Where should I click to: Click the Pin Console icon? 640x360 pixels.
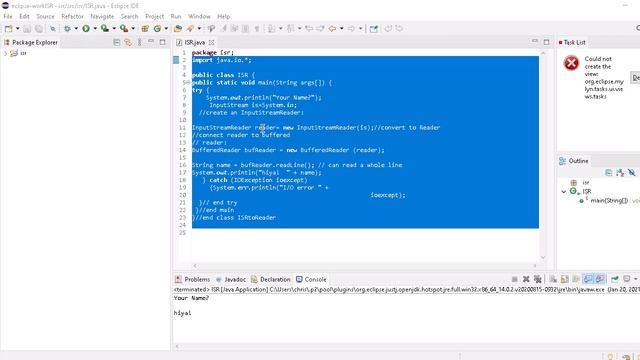(x=615, y=279)
